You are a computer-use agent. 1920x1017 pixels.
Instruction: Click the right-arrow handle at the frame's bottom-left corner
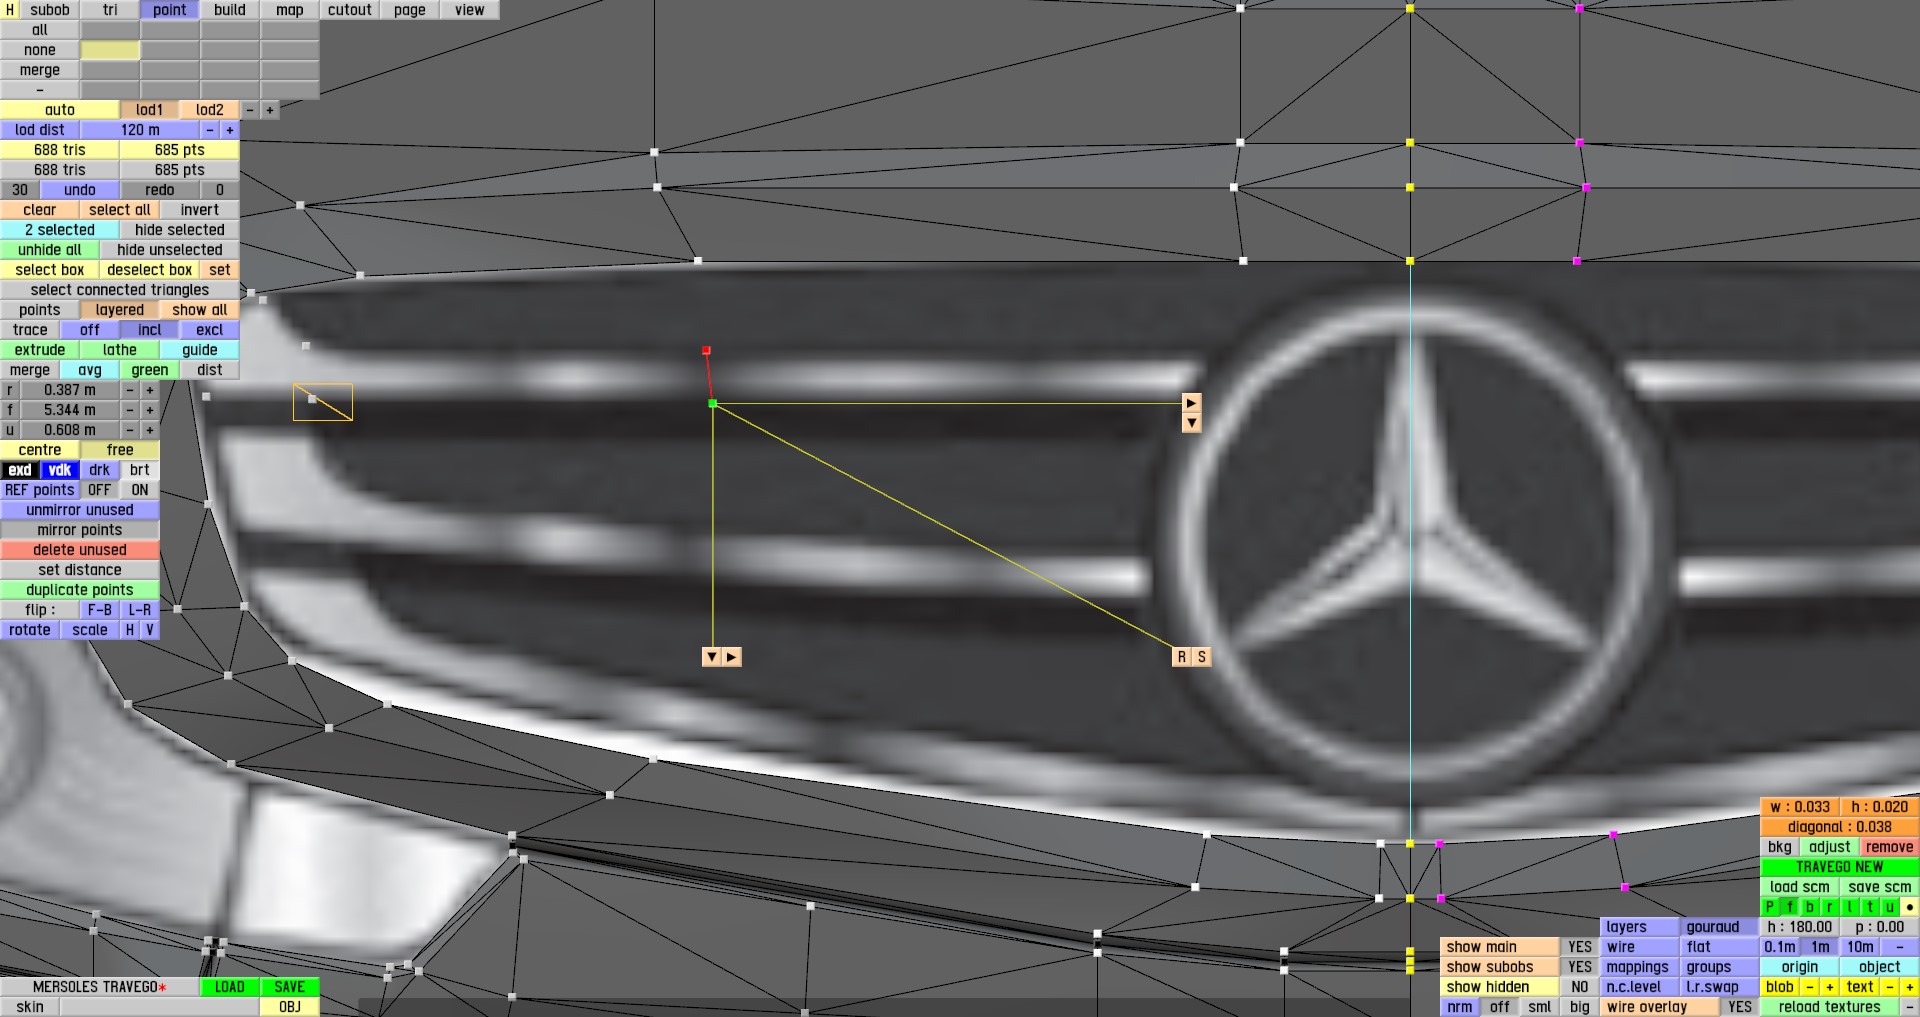coord(731,657)
